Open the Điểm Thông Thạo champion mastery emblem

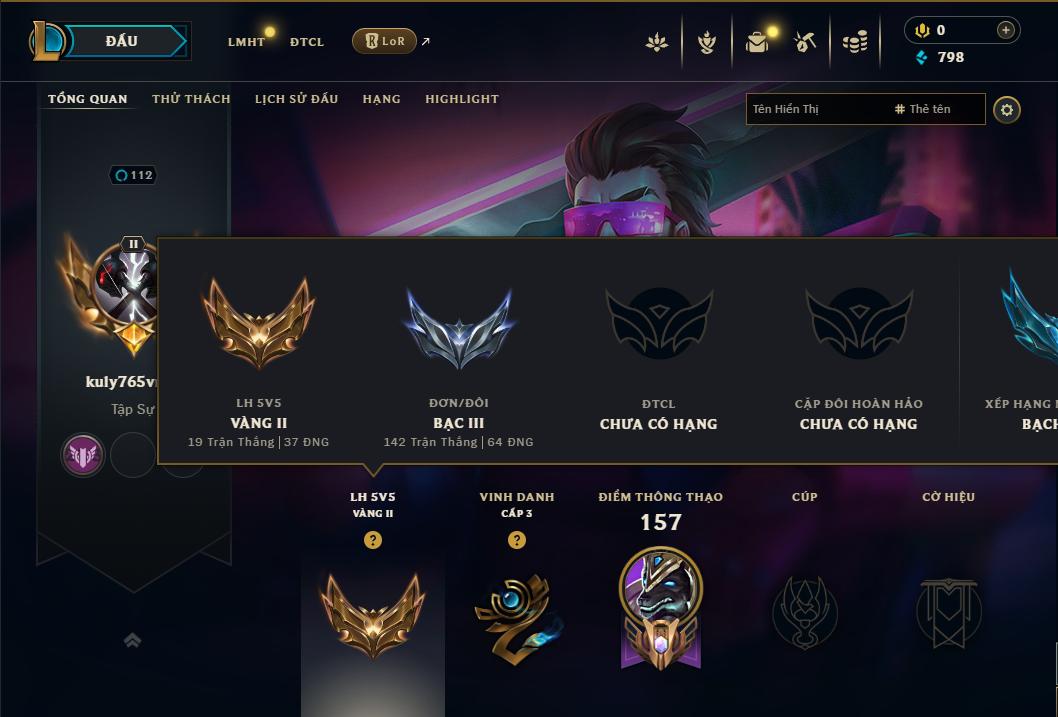[661, 608]
